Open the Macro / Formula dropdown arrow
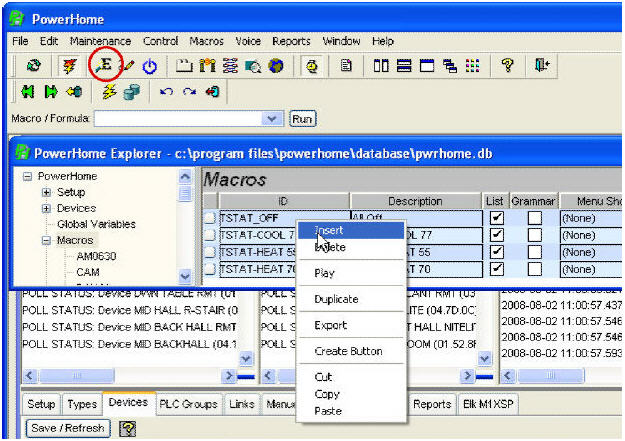625x441 pixels. [x=272, y=118]
